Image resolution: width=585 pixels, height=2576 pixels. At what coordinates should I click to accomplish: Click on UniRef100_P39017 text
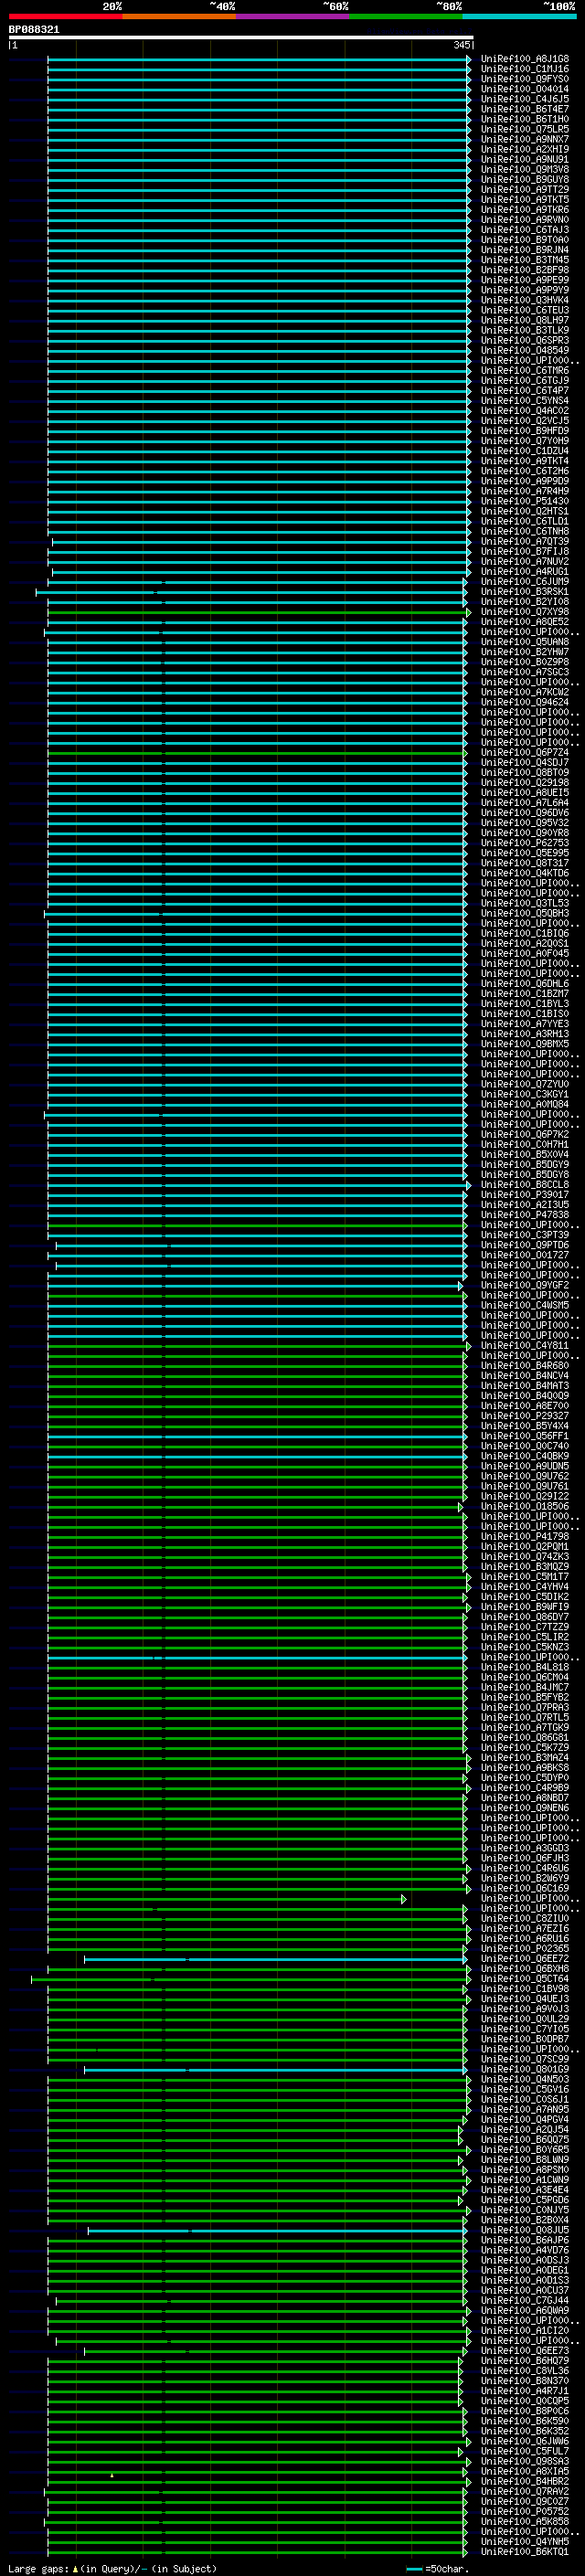(x=525, y=1195)
